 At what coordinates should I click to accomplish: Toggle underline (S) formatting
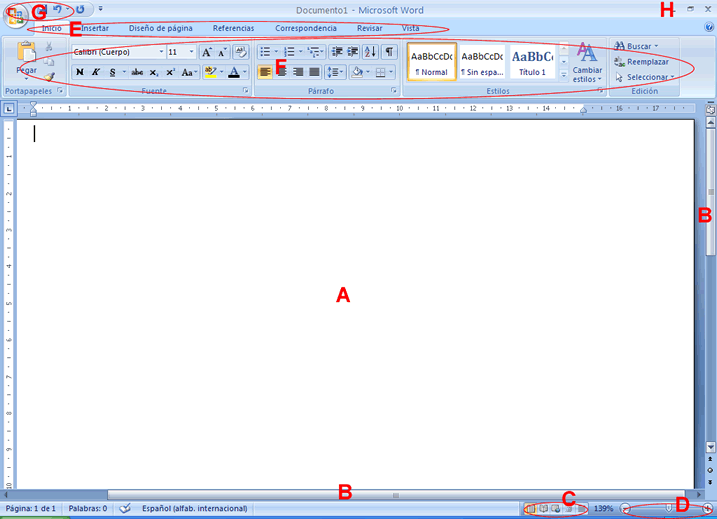pos(112,72)
